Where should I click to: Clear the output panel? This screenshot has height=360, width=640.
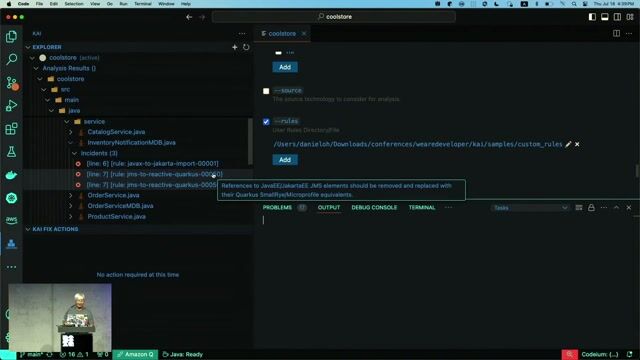(579, 208)
